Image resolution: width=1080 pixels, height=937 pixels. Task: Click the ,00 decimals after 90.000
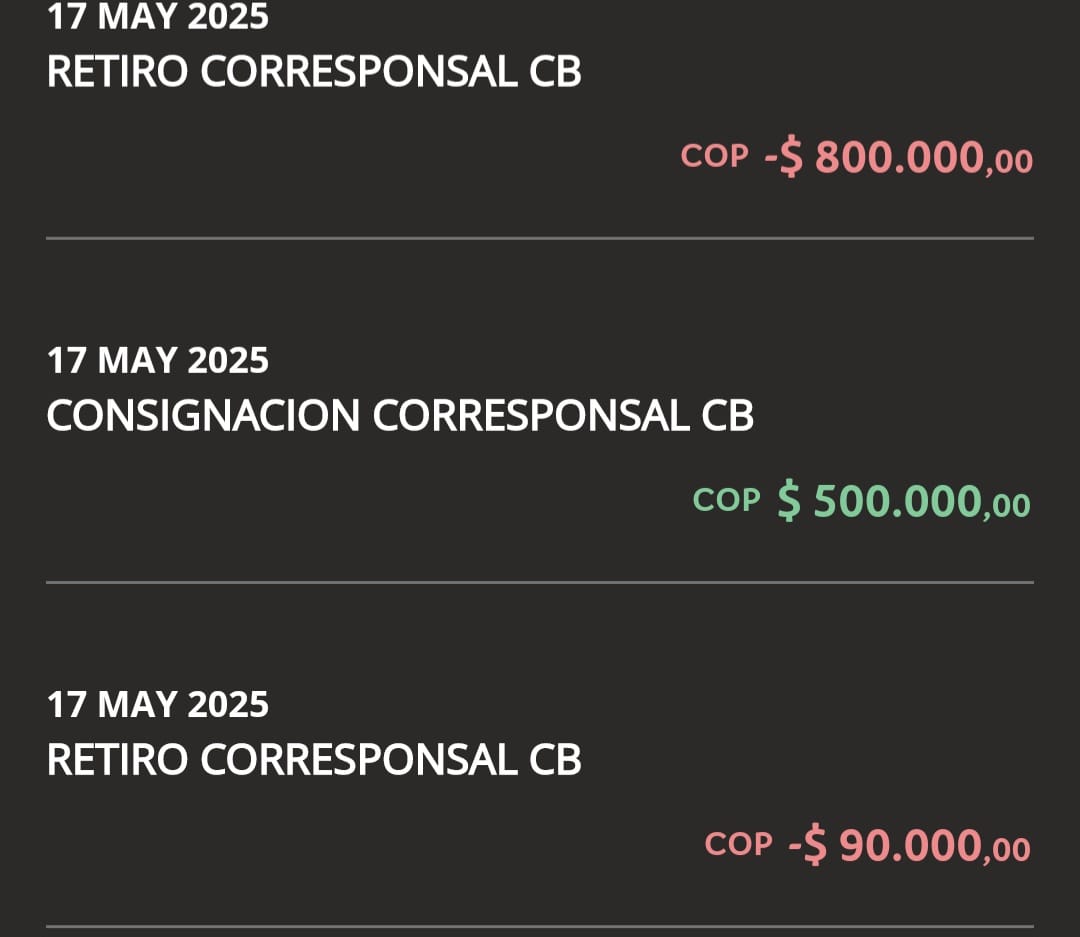tap(1007, 850)
